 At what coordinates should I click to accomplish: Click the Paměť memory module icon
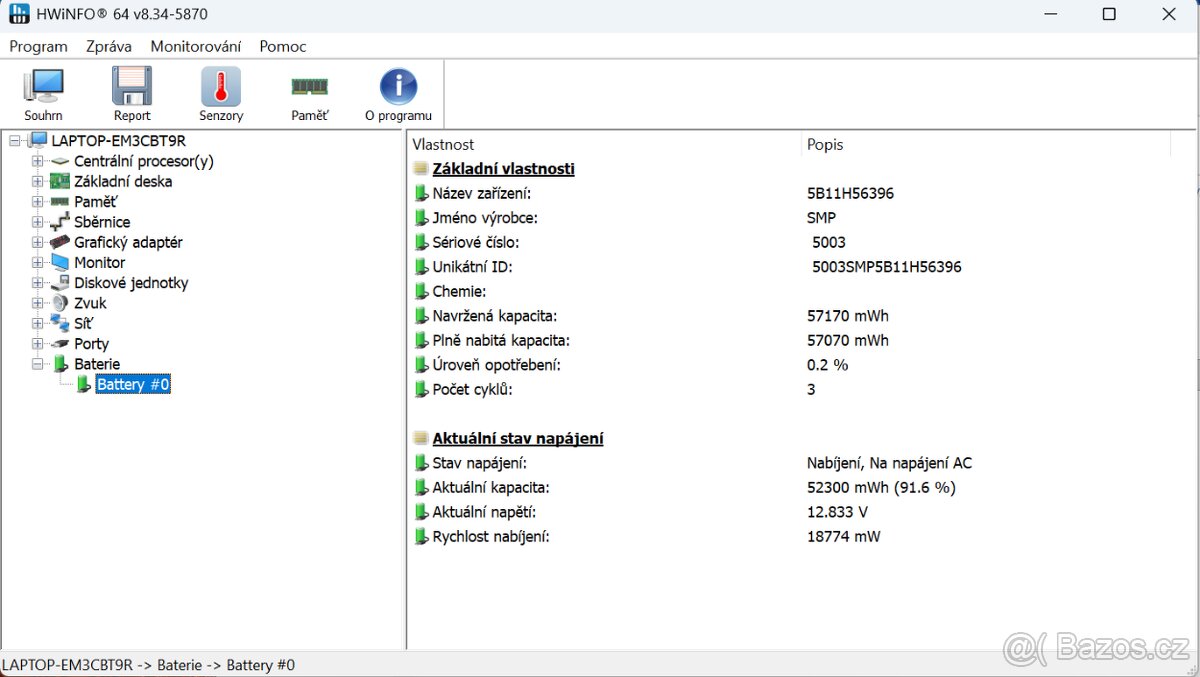[x=310, y=88]
